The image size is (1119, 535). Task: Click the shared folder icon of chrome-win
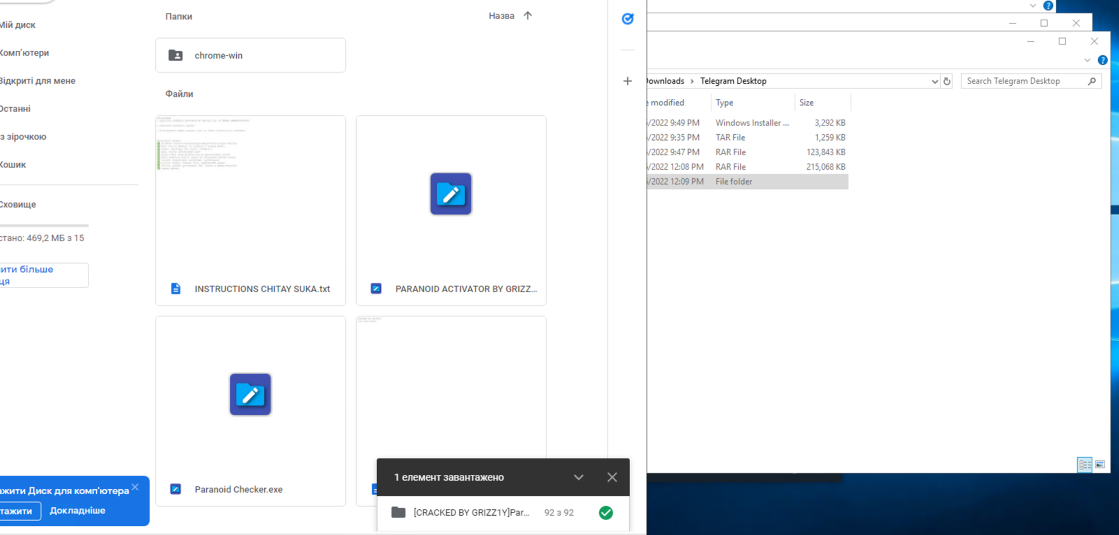pyautogui.click(x=175, y=55)
